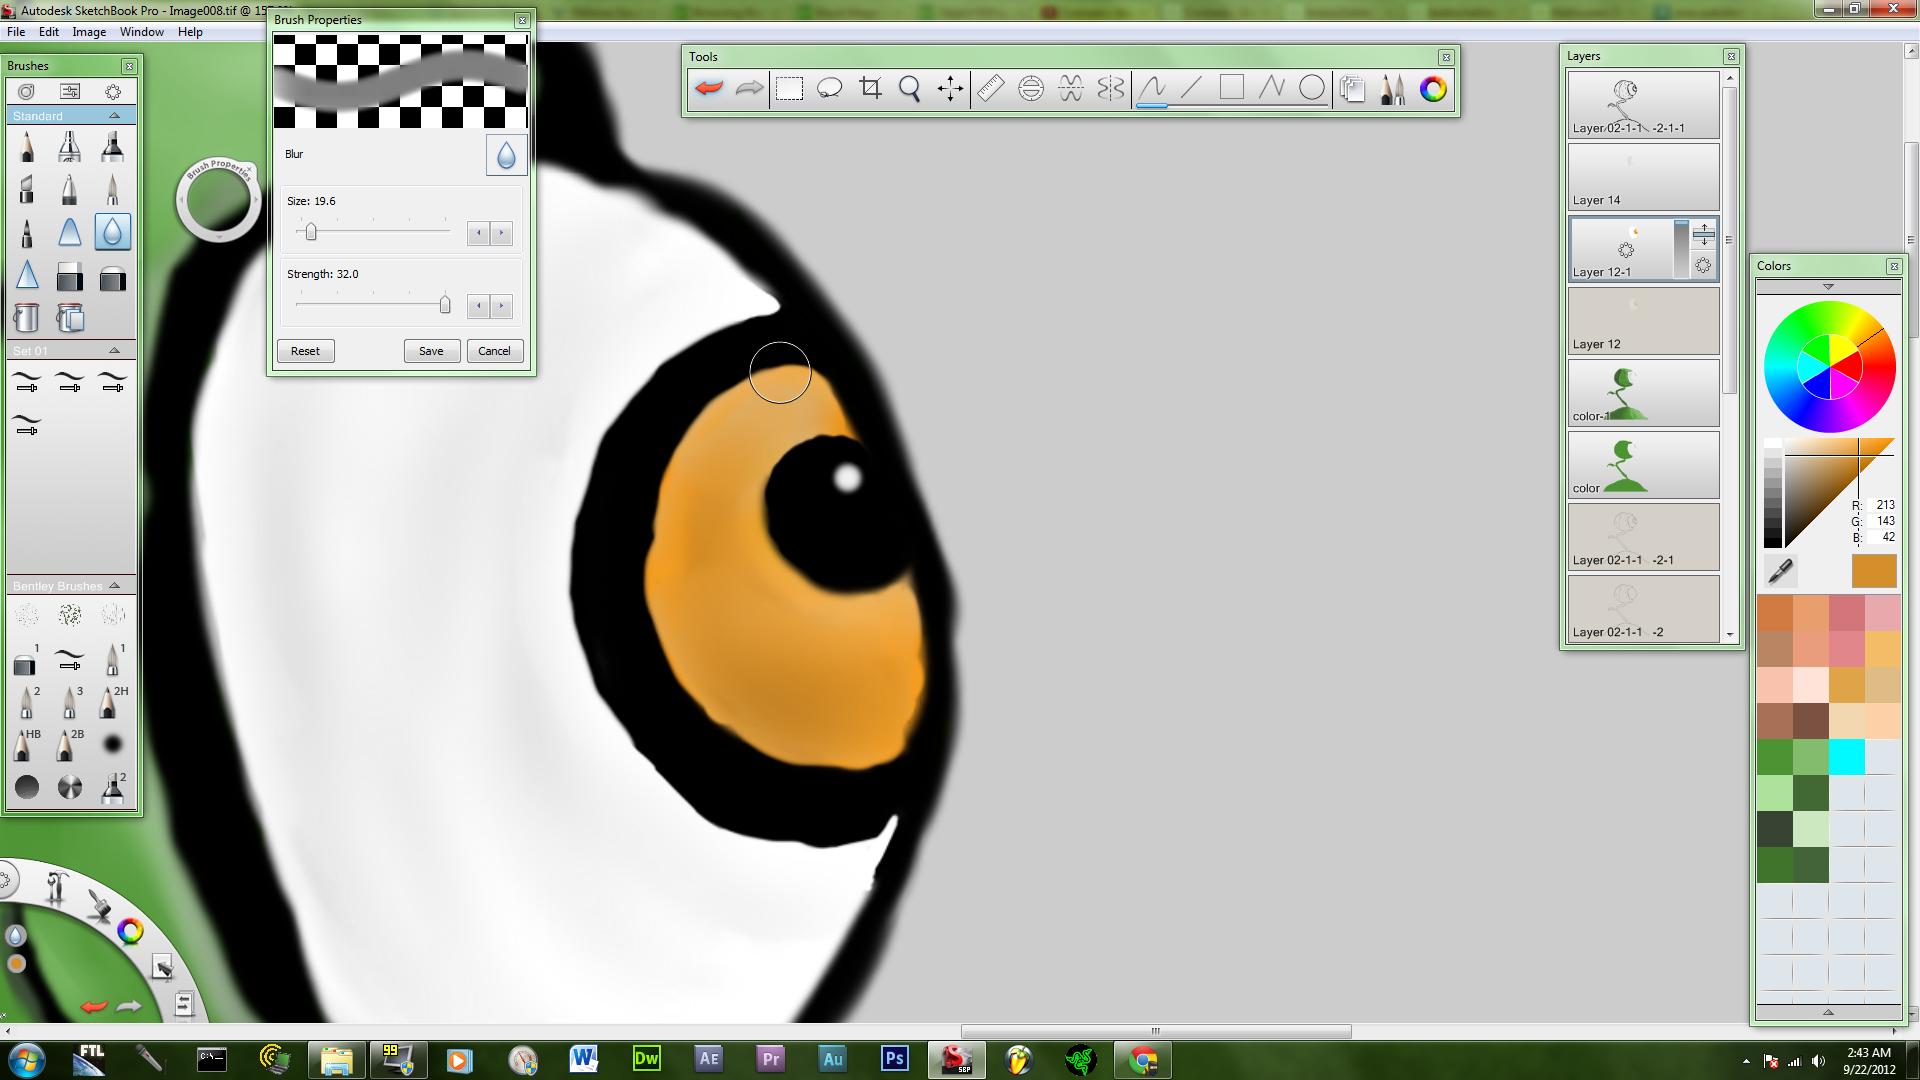The width and height of the screenshot is (1920, 1080).
Task: Select the Polyline draw style
Action: 1272,89
